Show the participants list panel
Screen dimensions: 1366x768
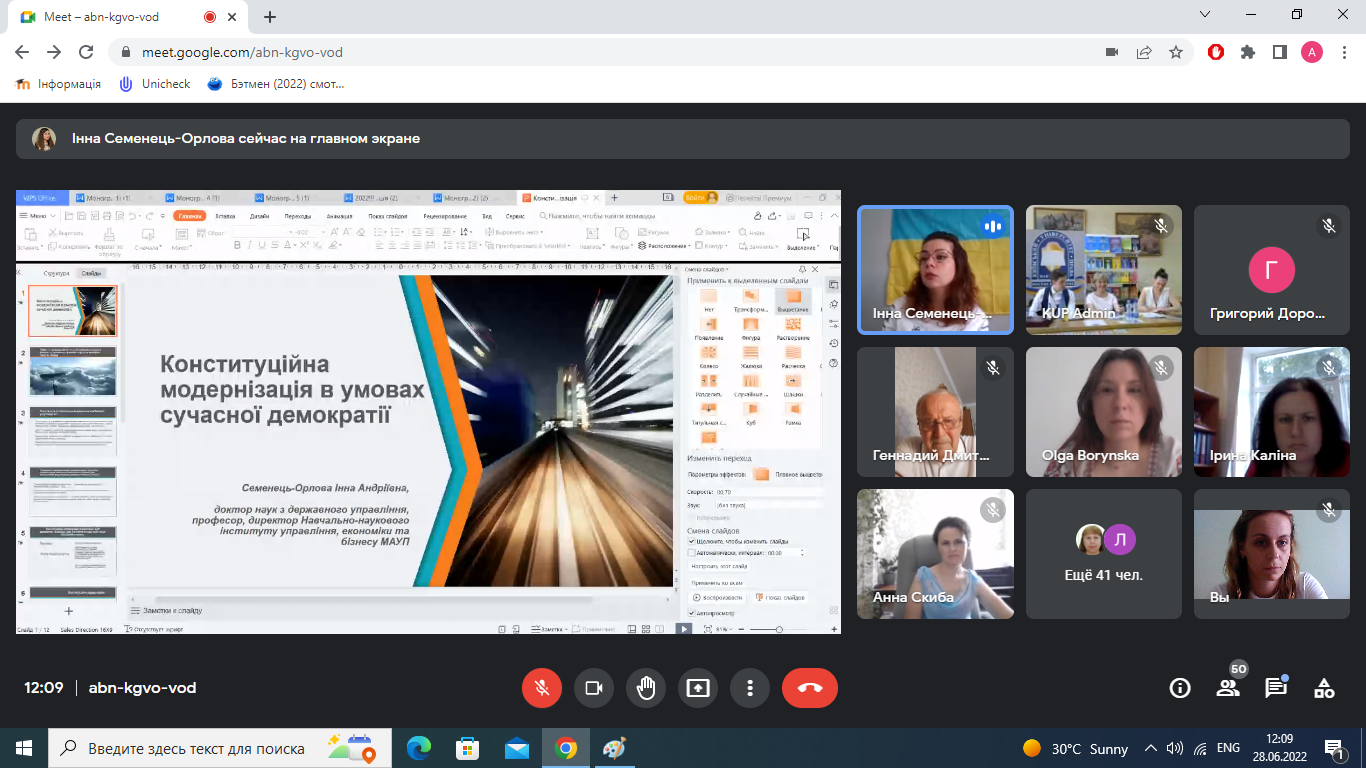[x=1228, y=688]
